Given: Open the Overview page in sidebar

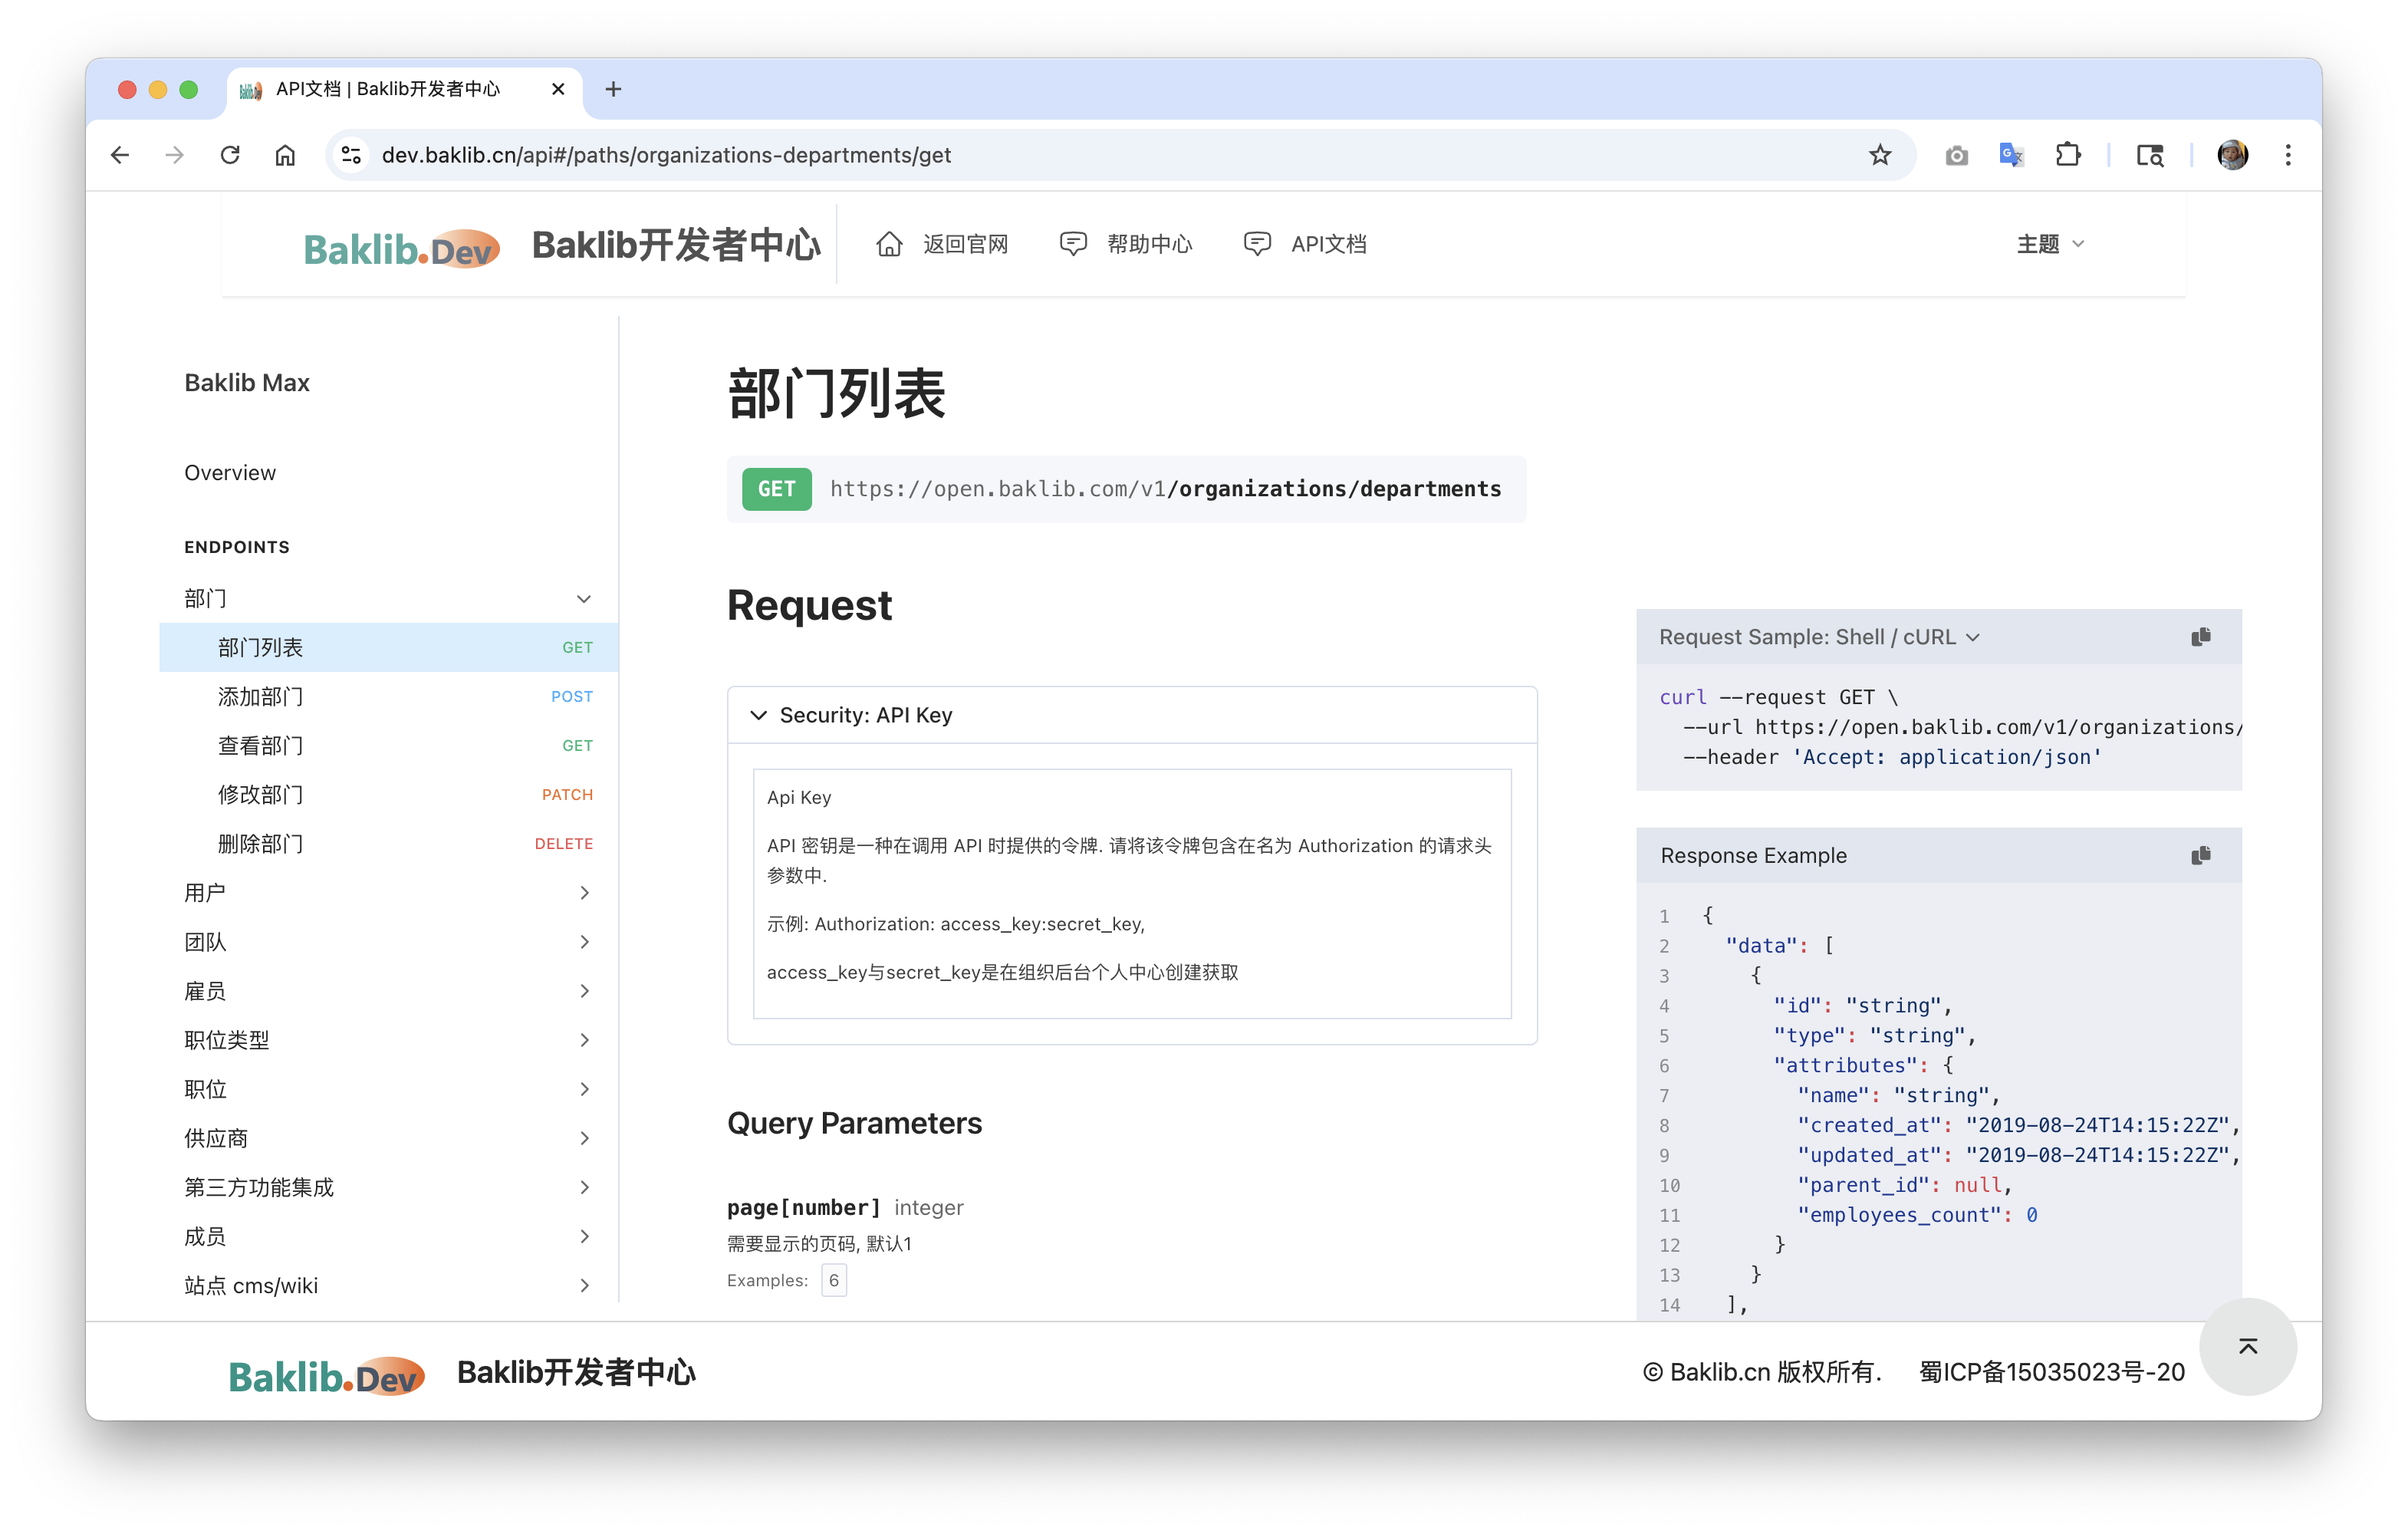Looking at the screenshot, I should pyautogui.click(x=230, y=473).
